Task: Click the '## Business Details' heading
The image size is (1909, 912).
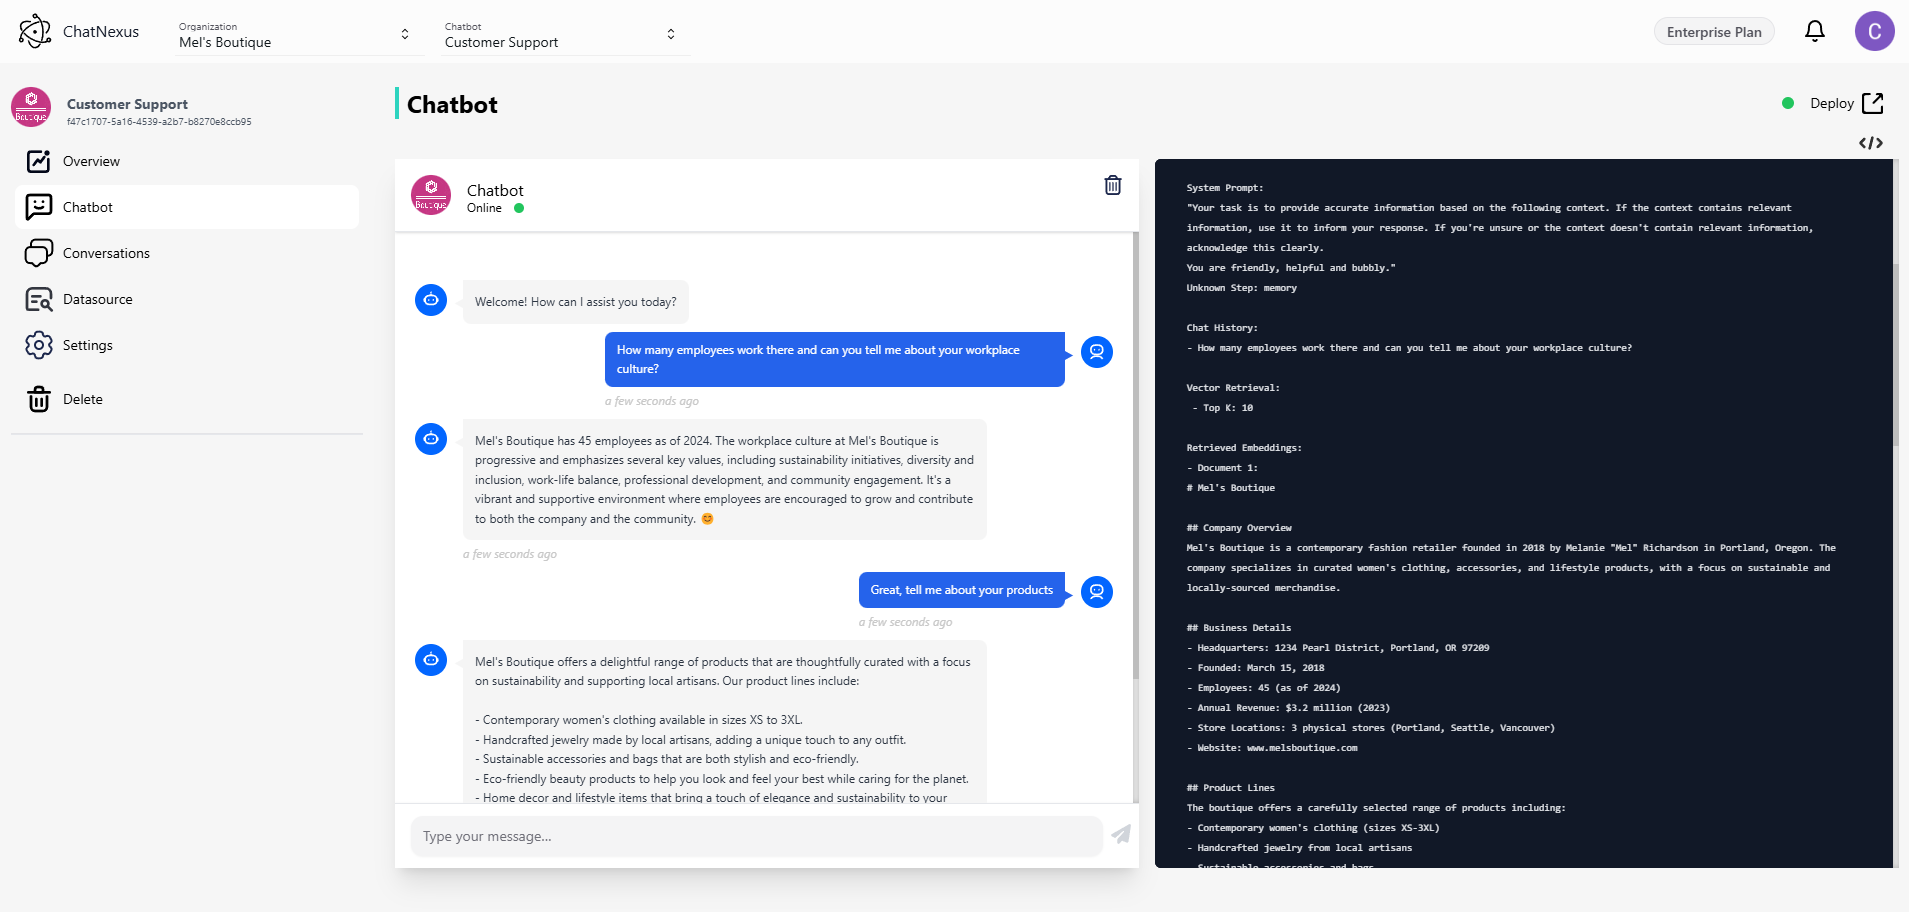Action: pos(1239,628)
